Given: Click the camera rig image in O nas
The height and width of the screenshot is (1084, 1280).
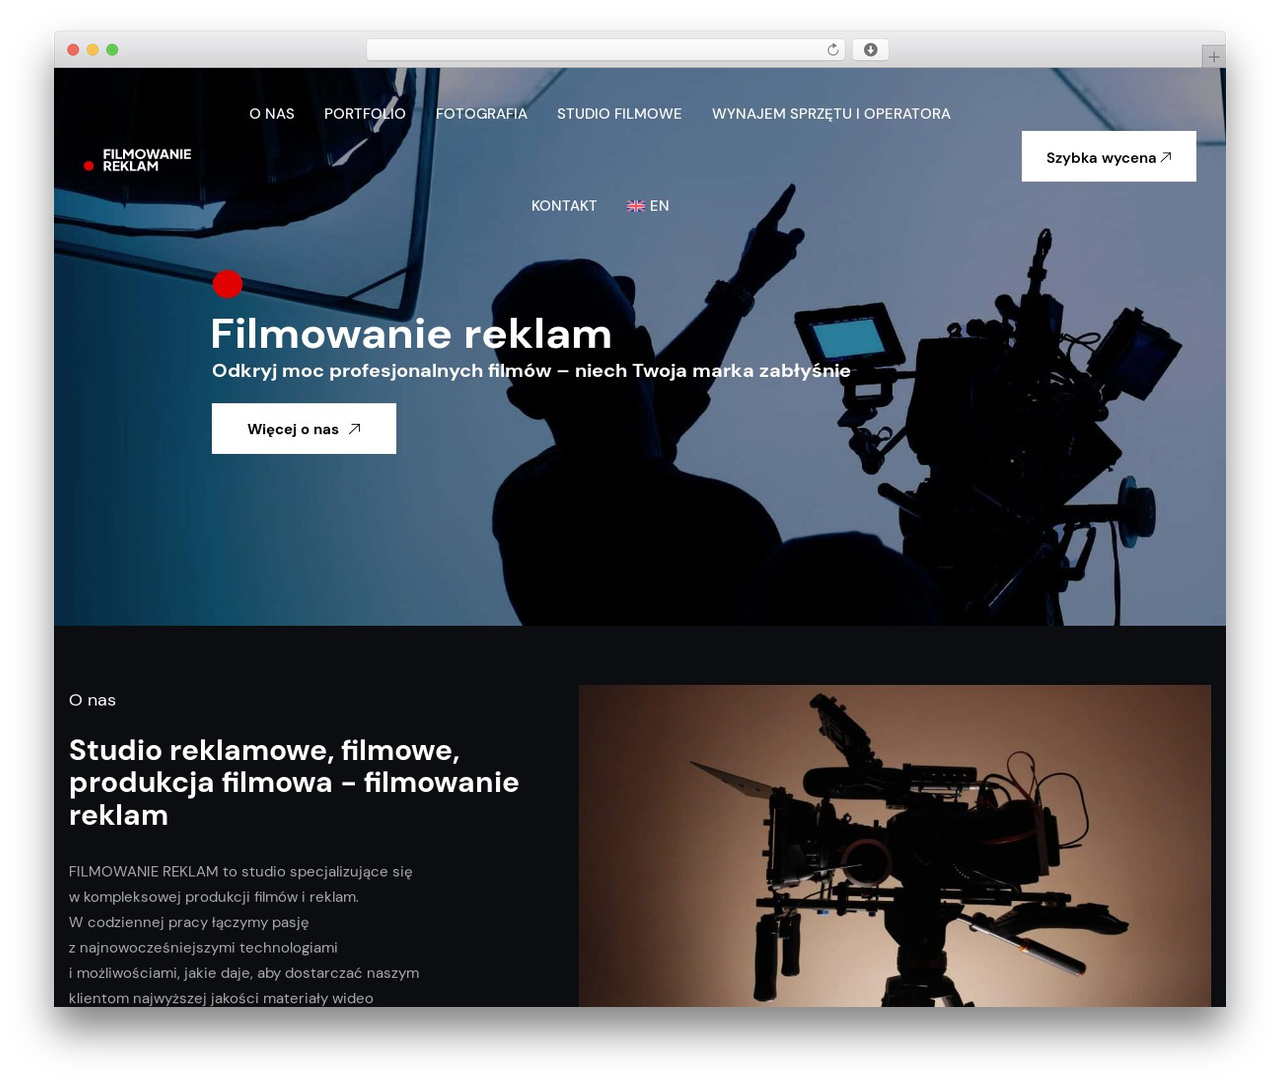Looking at the screenshot, I should tap(895, 846).
